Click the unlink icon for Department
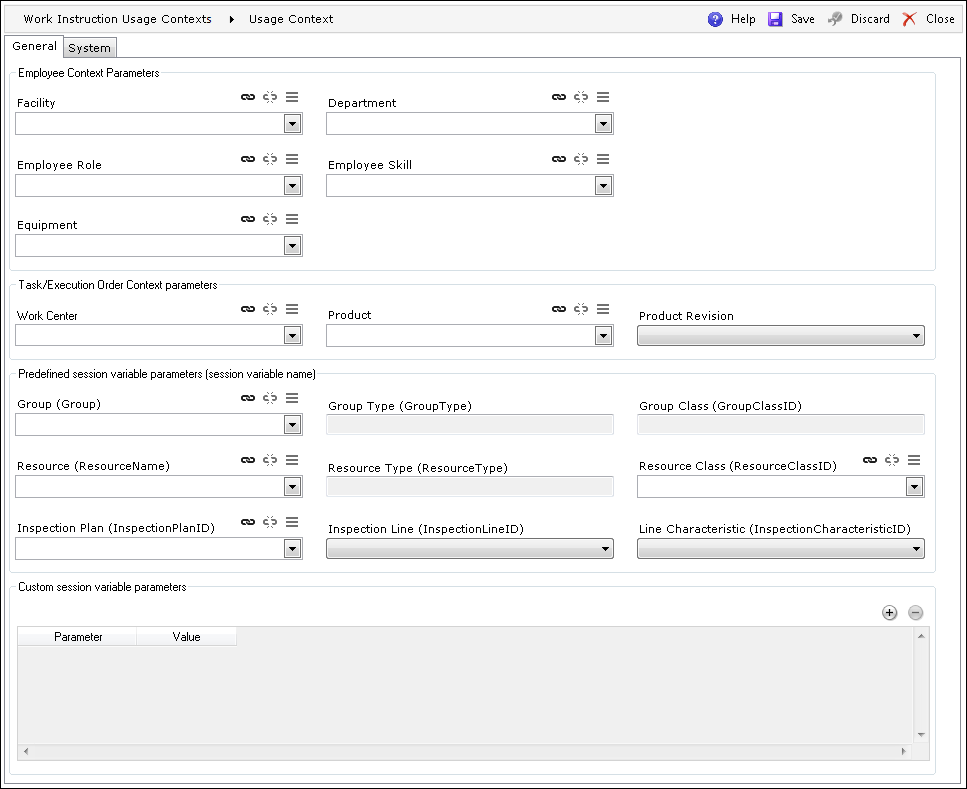 [581, 97]
